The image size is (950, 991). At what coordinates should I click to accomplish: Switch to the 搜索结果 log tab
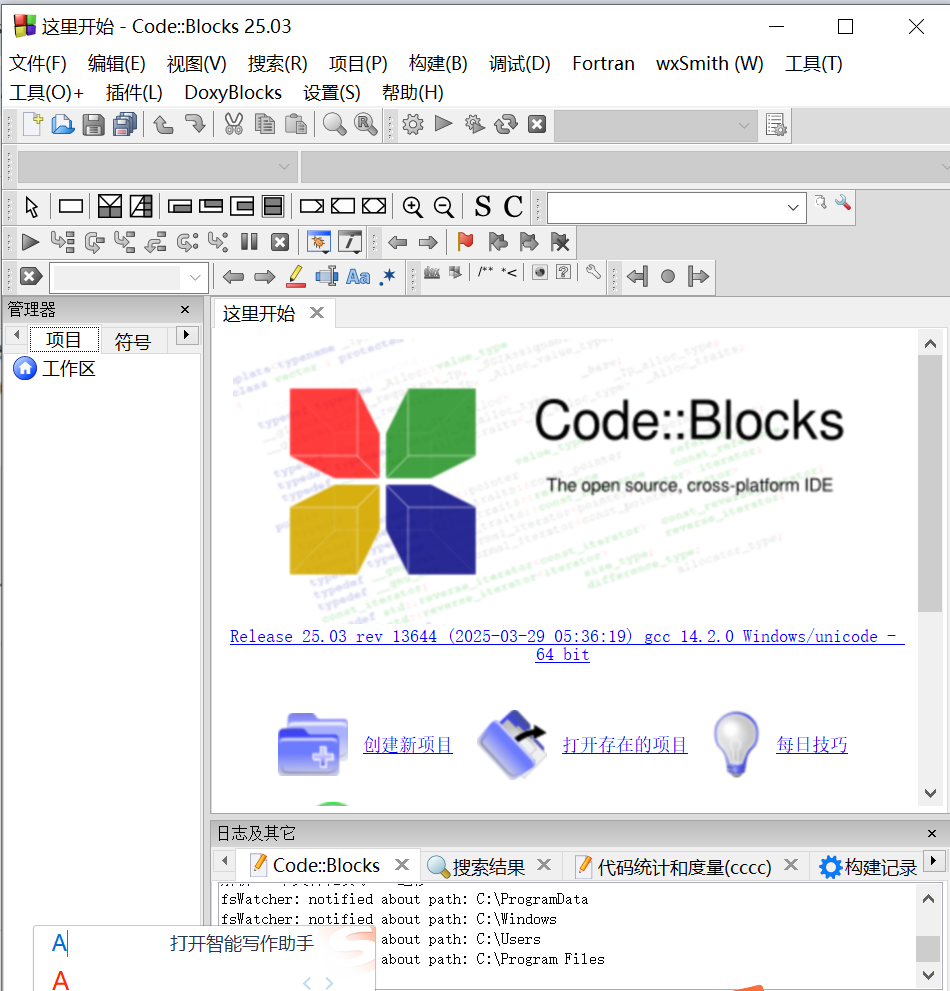[489, 867]
